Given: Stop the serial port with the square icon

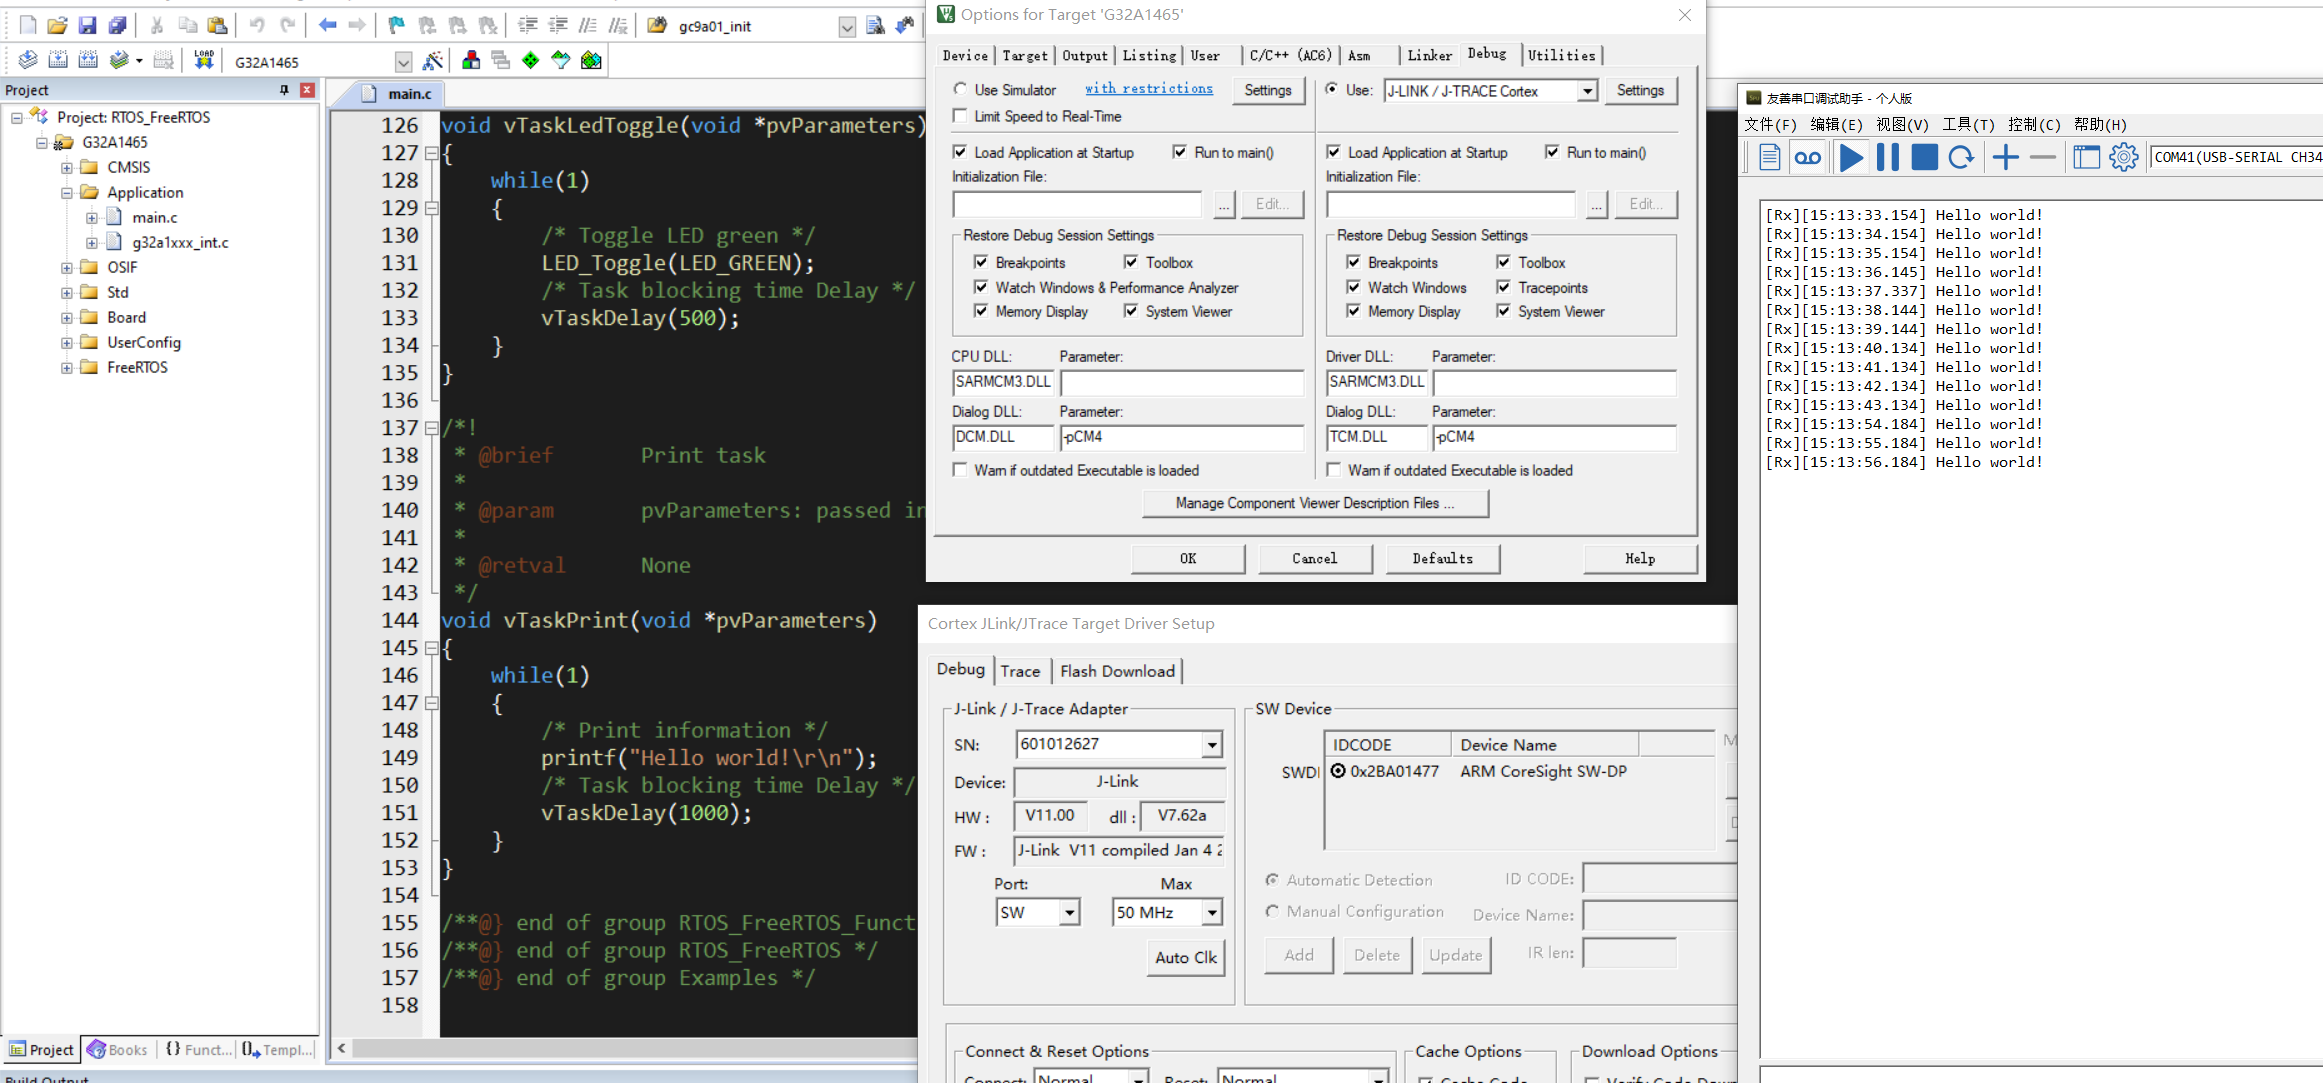Looking at the screenshot, I should coord(1924,157).
